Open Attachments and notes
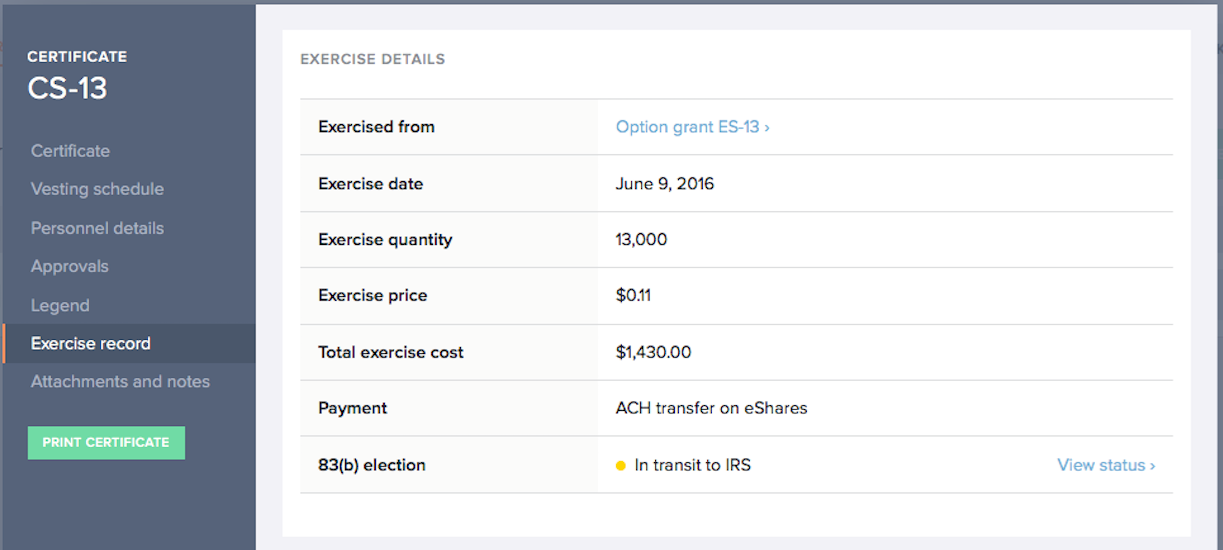This screenshot has height=550, width=1223. pos(120,381)
